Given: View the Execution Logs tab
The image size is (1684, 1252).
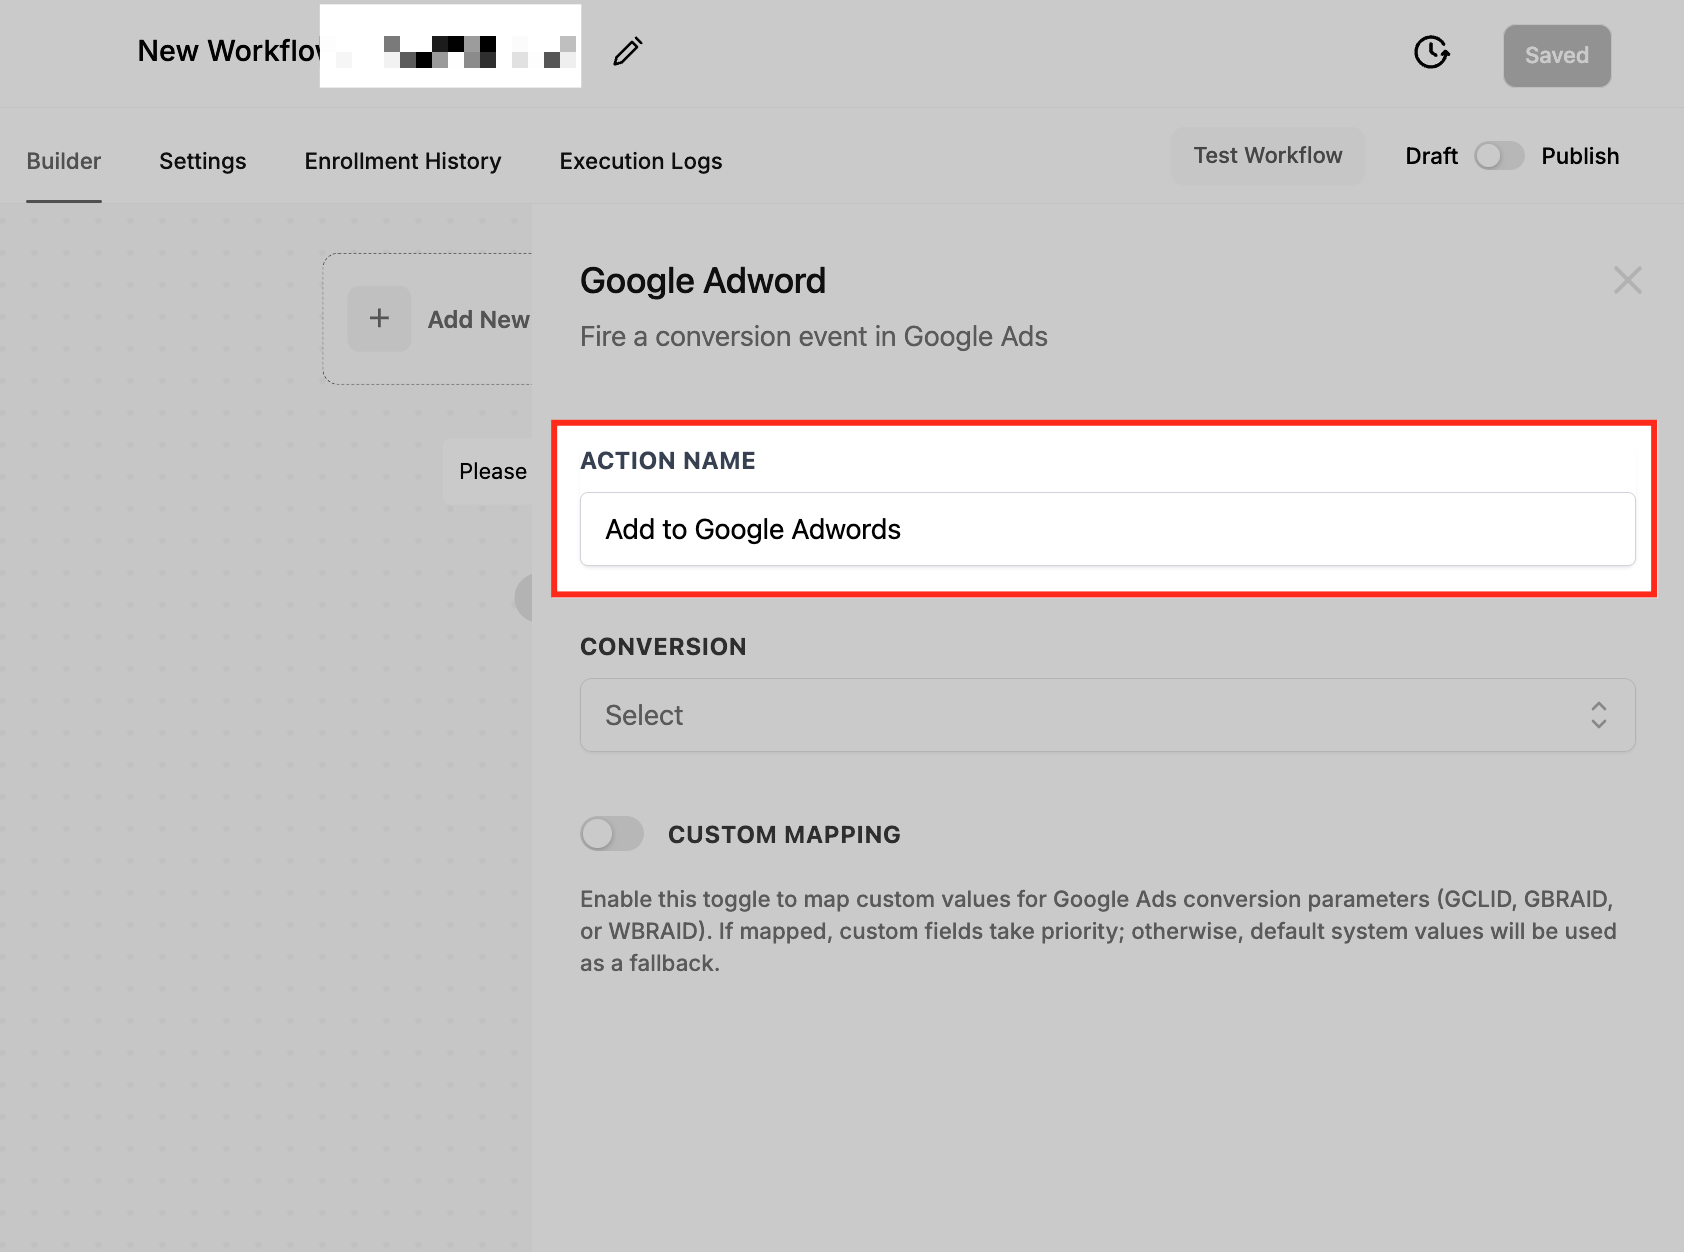Looking at the screenshot, I should [641, 161].
